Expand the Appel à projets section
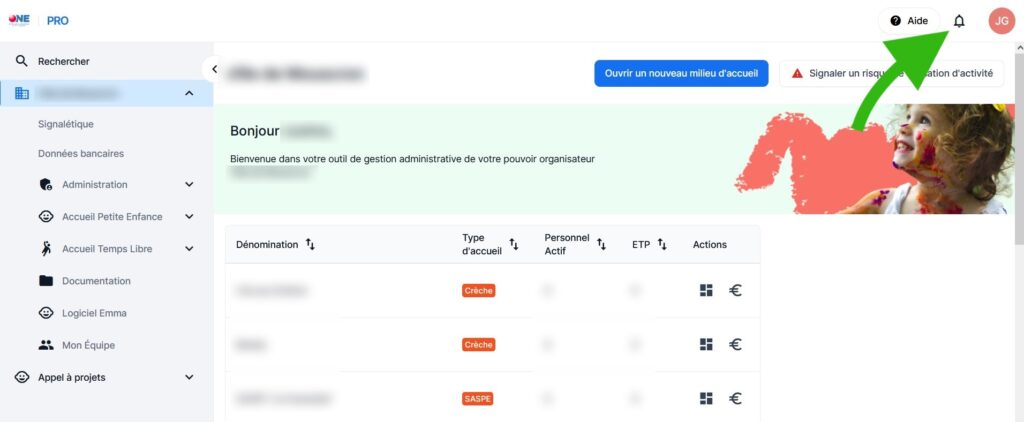 click(189, 378)
